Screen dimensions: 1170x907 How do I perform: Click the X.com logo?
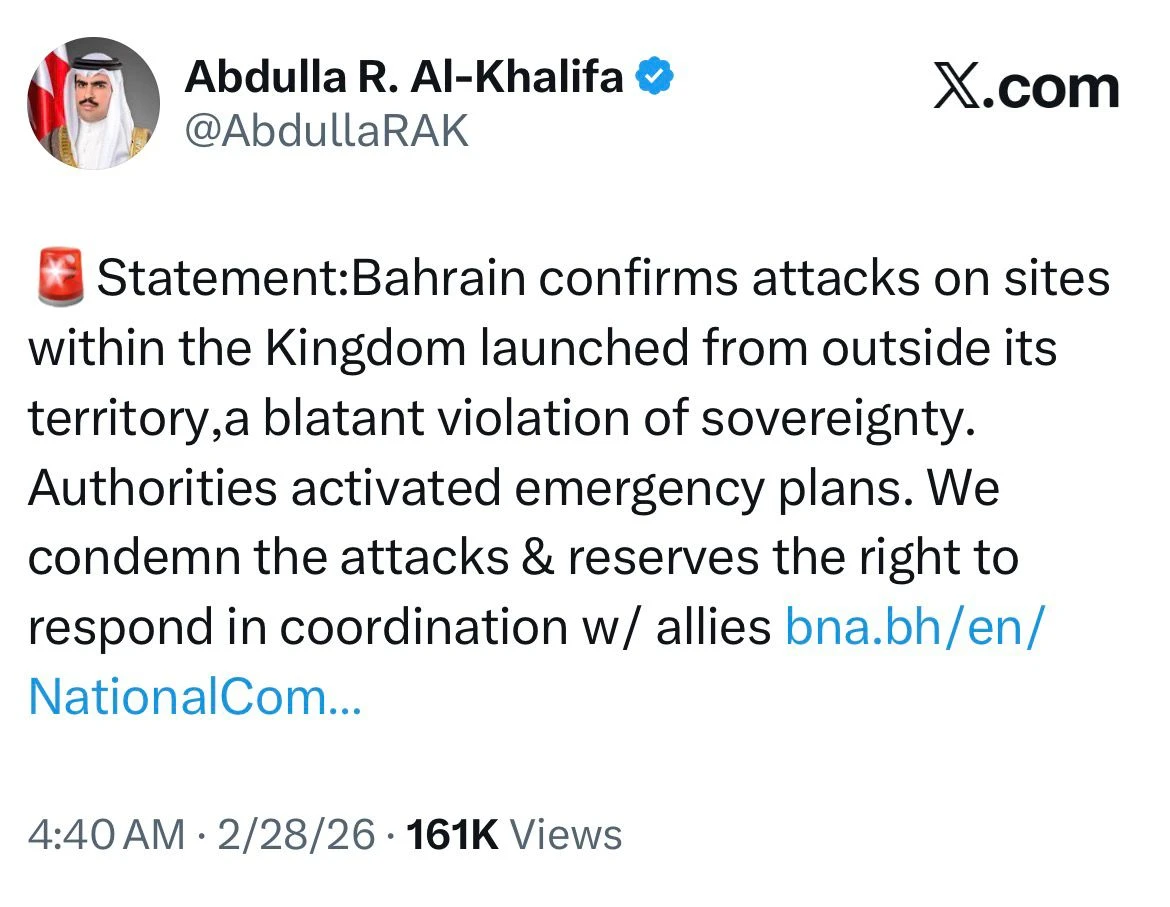coord(1026,88)
